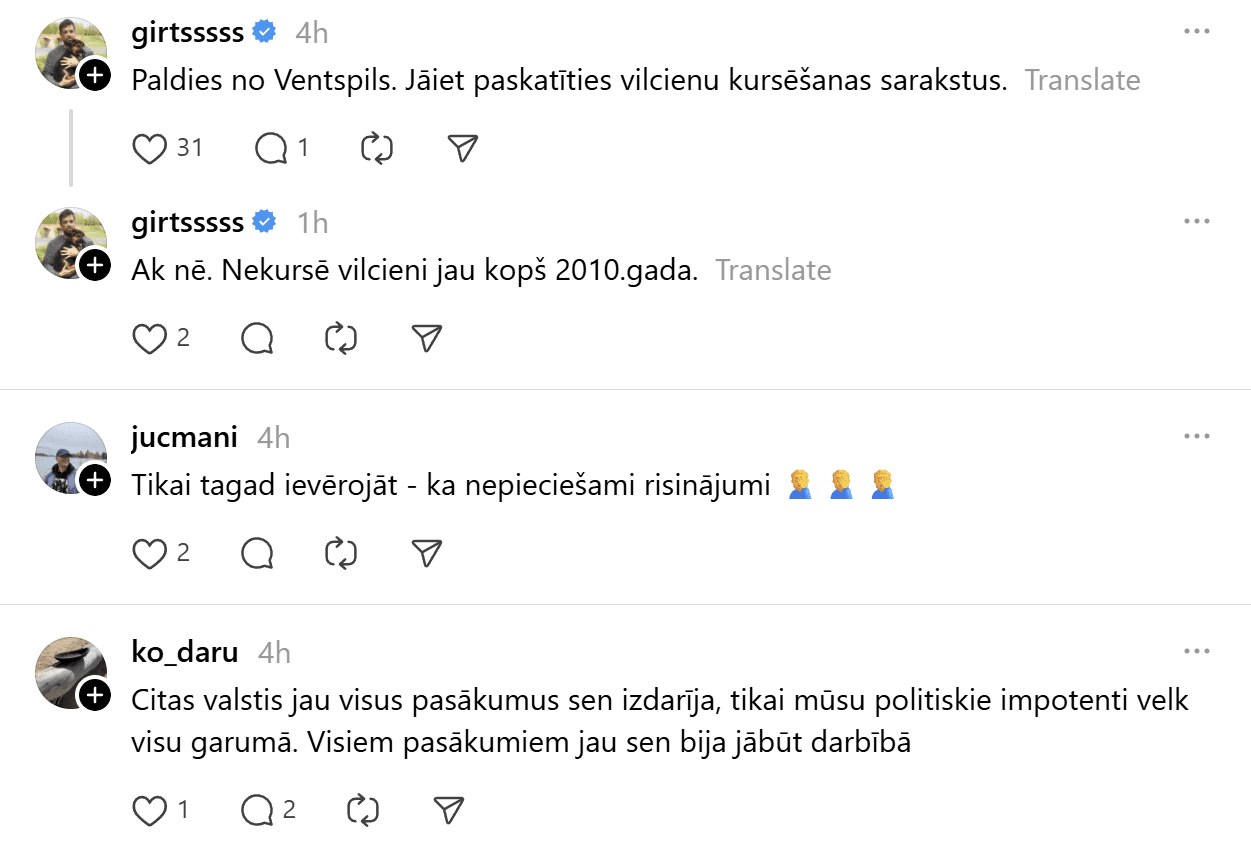Like the "Ak nē" reply

pos(150,339)
